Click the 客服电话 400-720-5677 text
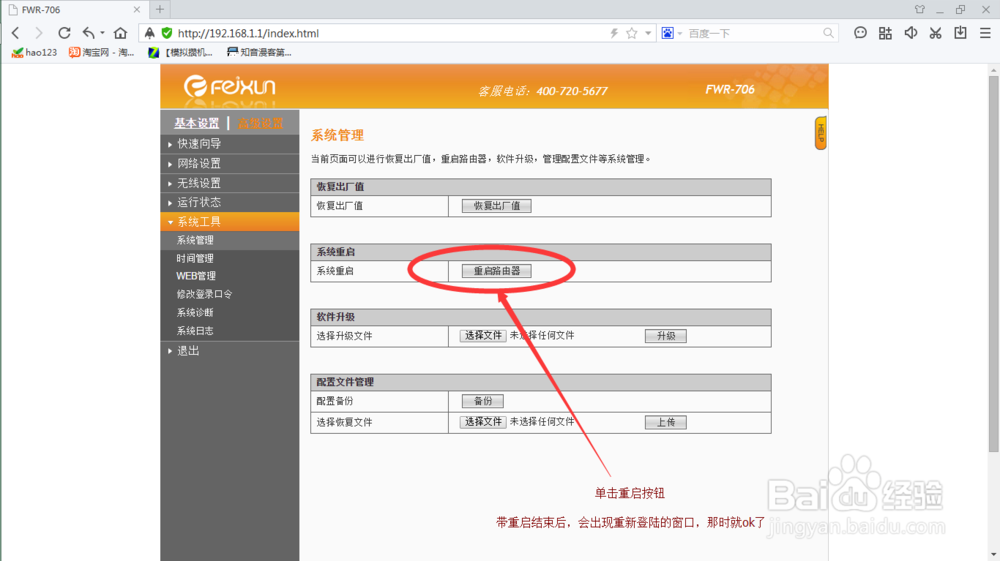Viewport: 1000px width, 561px height. point(543,91)
